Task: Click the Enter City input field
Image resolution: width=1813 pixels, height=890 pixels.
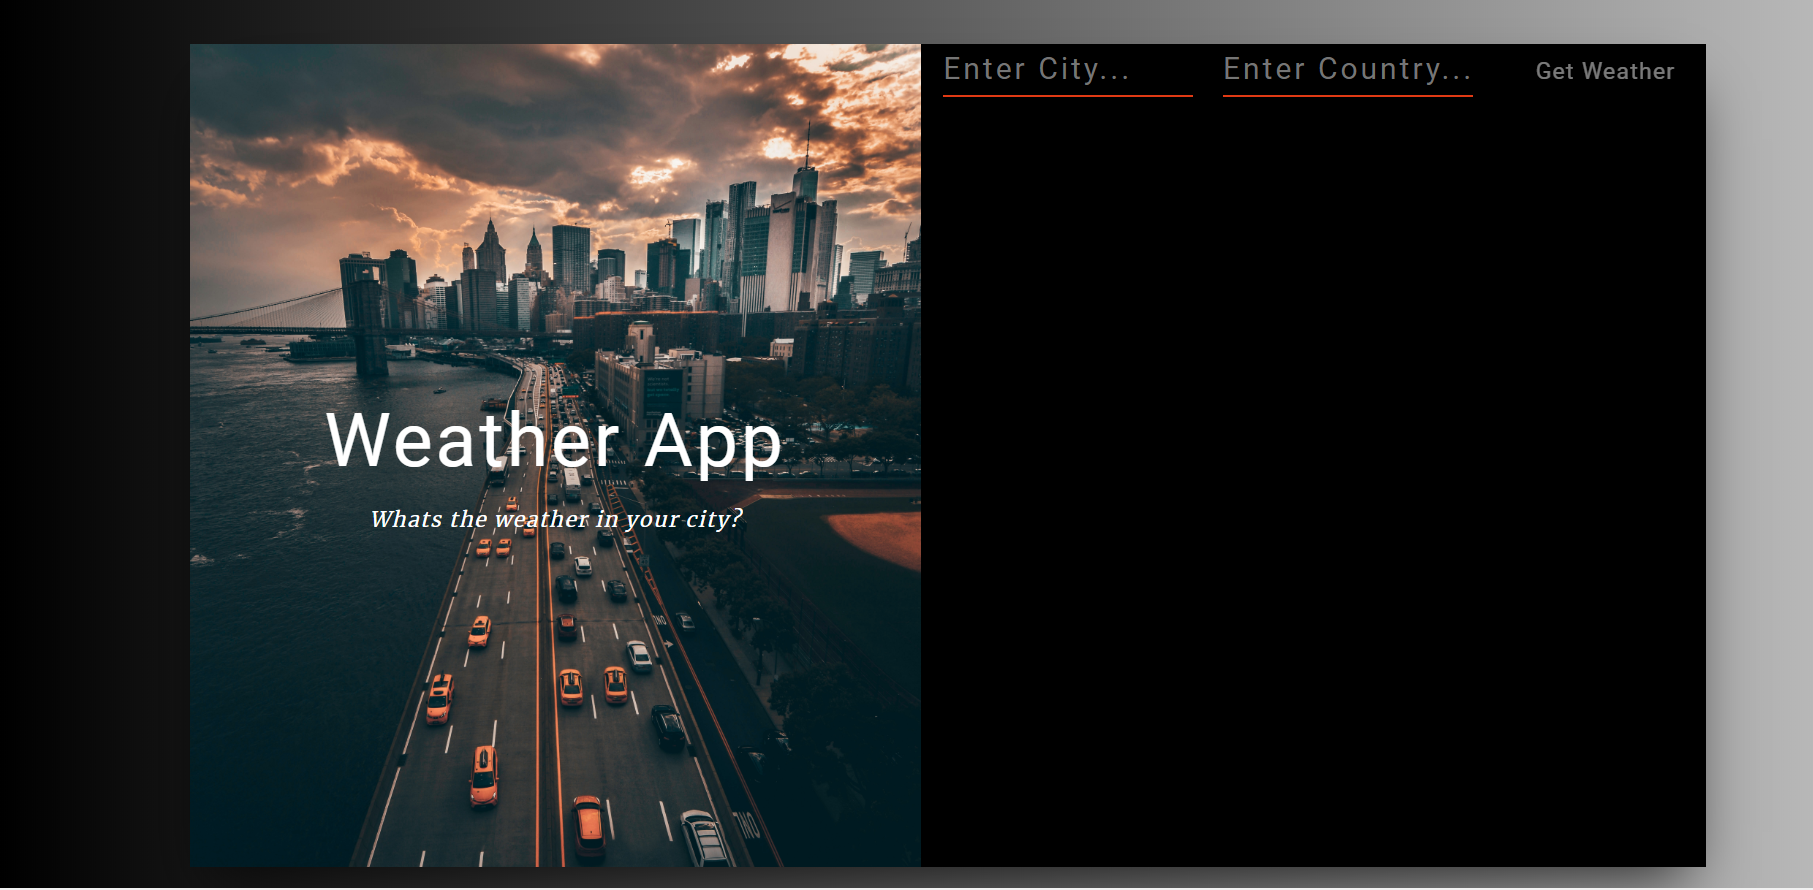Action: [x=1066, y=69]
